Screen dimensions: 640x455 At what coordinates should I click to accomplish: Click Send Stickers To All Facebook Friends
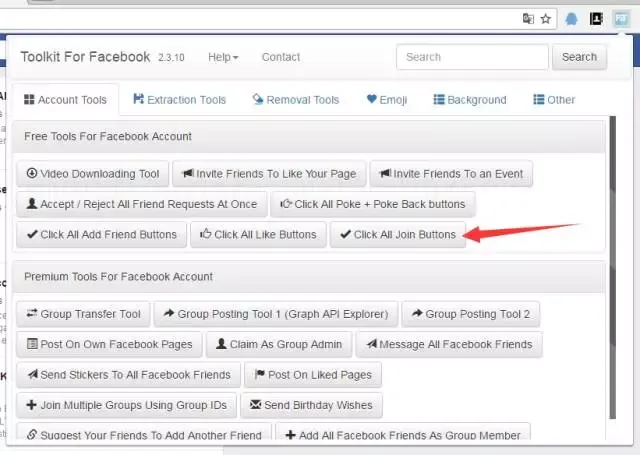coord(129,375)
